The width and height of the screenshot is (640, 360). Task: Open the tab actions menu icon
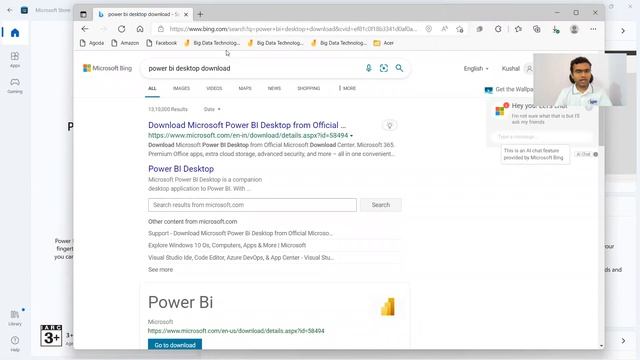tap(83, 14)
